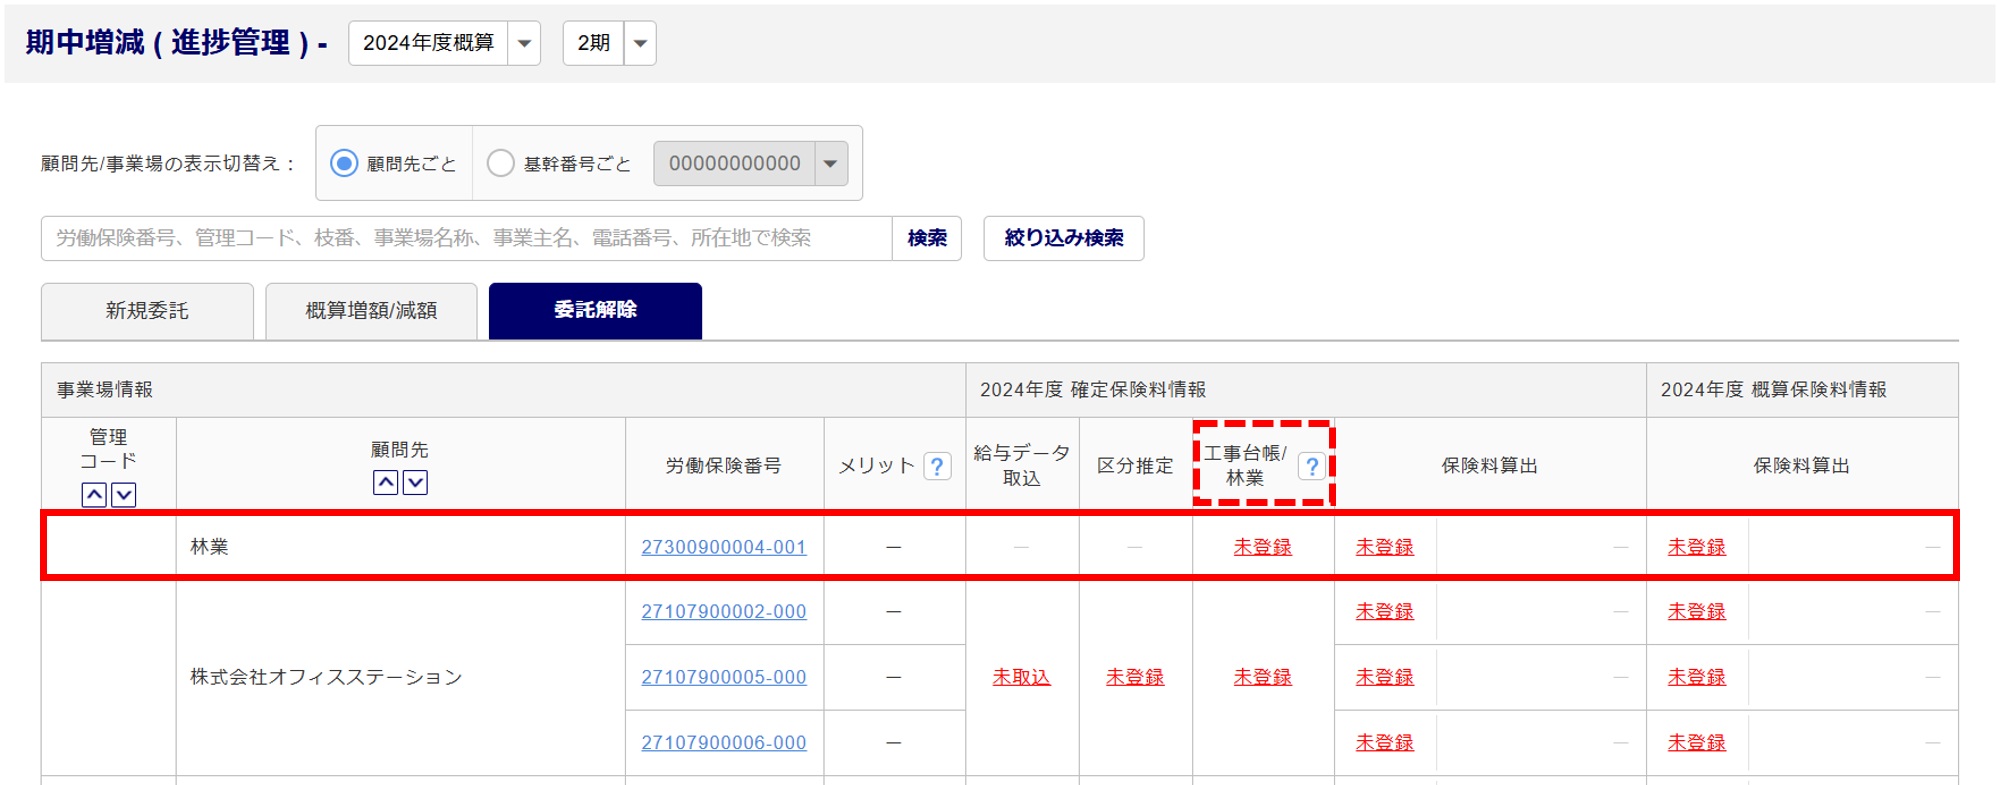Open the 2期 period dropdown
Image resolution: width=2000 pixels, height=785 pixels.
tap(609, 43)
